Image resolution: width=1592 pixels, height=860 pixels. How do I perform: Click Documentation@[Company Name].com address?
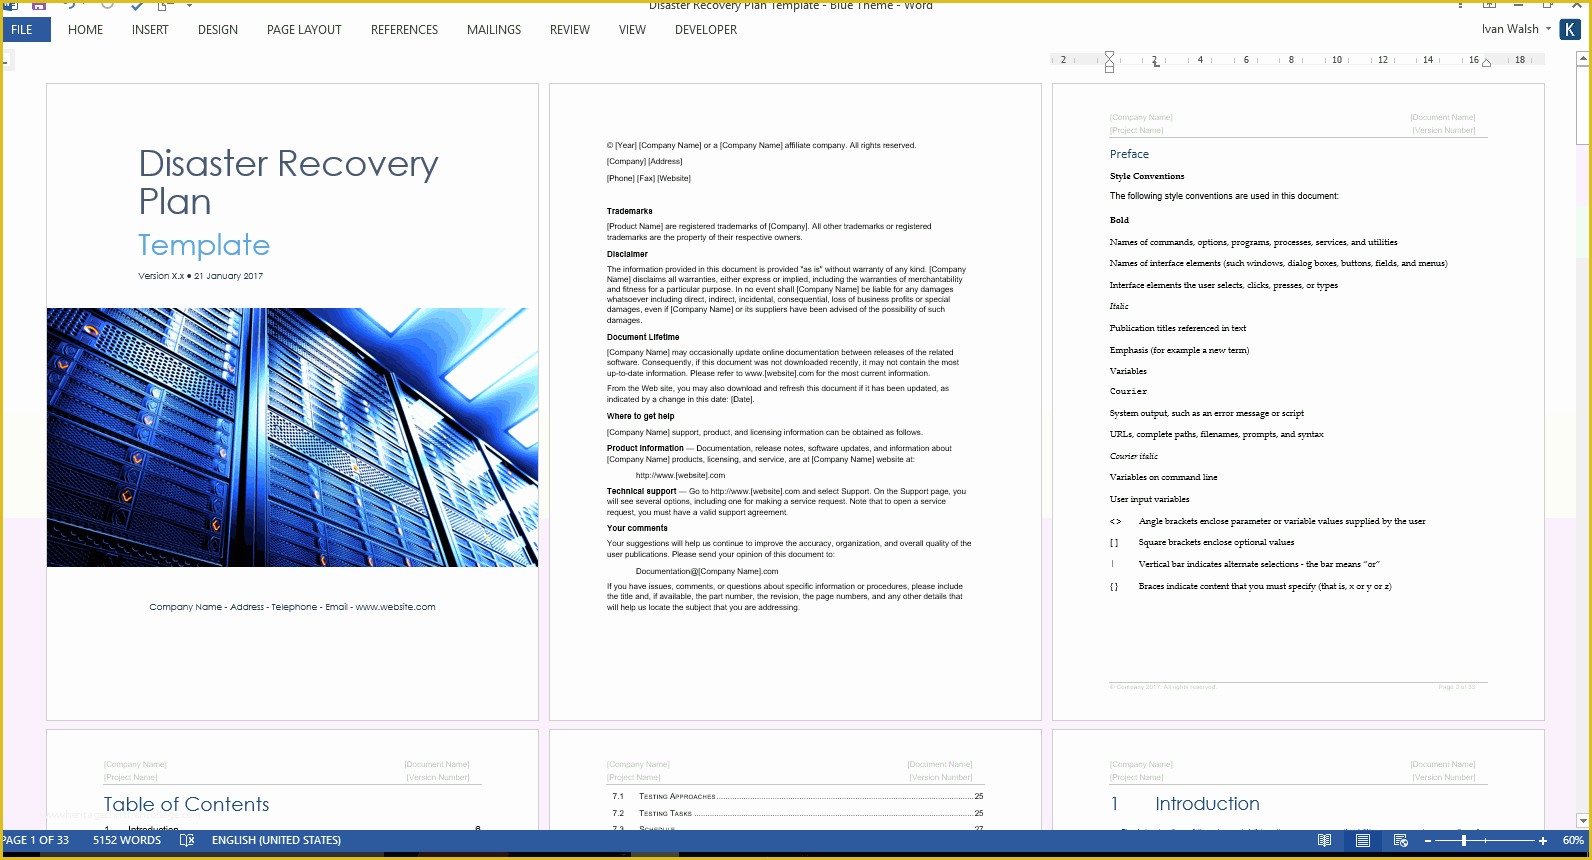707,571
